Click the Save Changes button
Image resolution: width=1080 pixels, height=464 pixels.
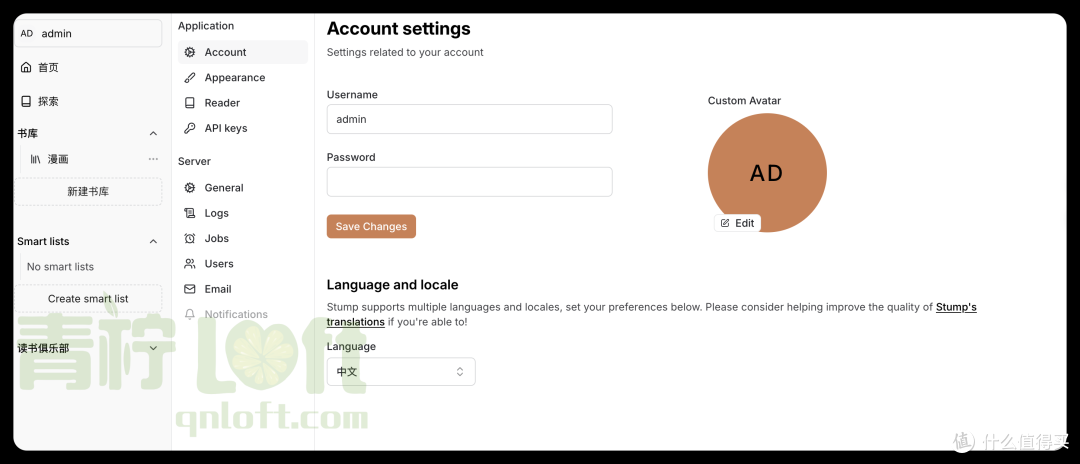[x=371, y=226]
